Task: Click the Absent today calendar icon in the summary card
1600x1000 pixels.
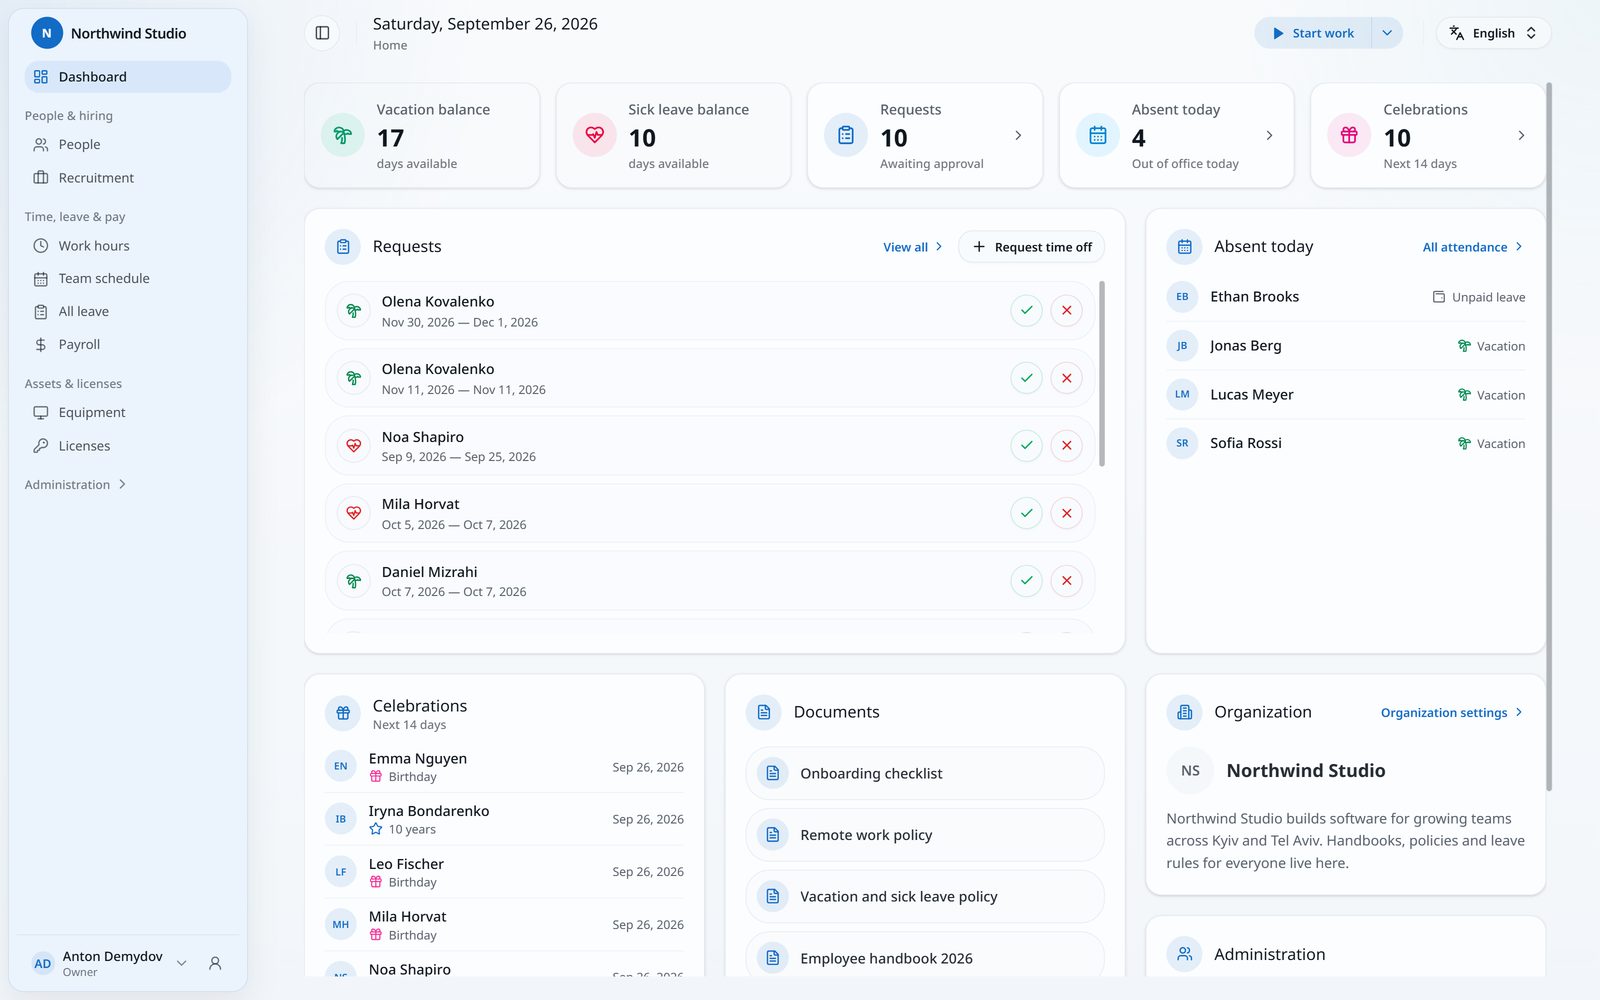Action: [1098, 135]
